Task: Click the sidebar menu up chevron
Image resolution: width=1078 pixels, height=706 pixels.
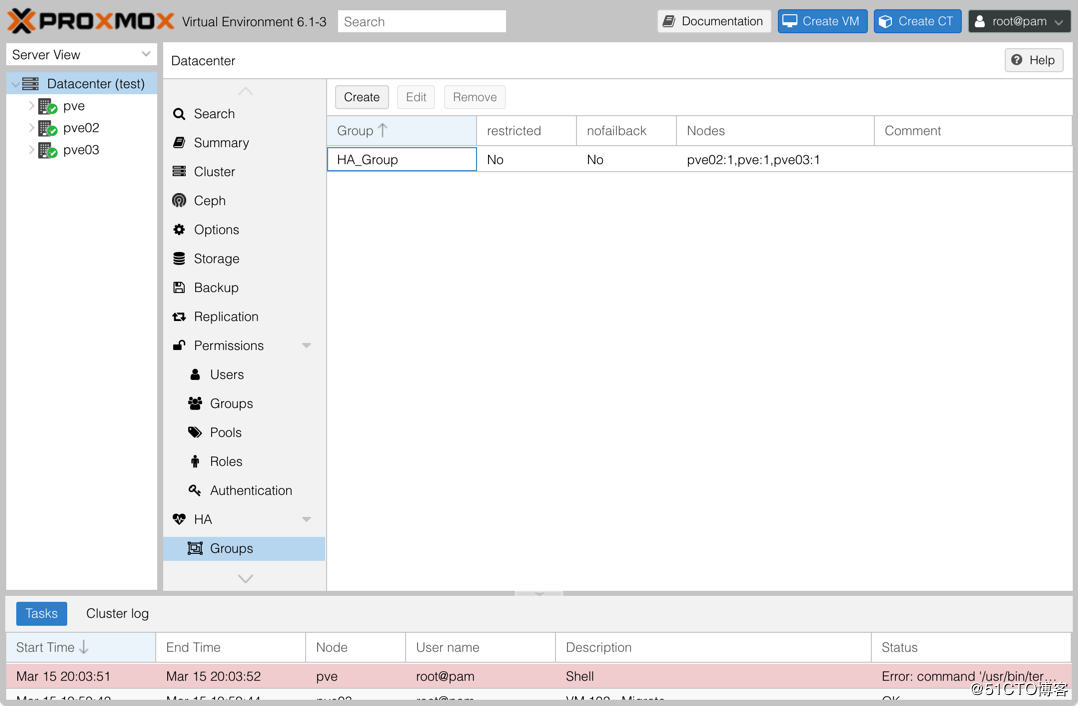Action: coord(245,91)
